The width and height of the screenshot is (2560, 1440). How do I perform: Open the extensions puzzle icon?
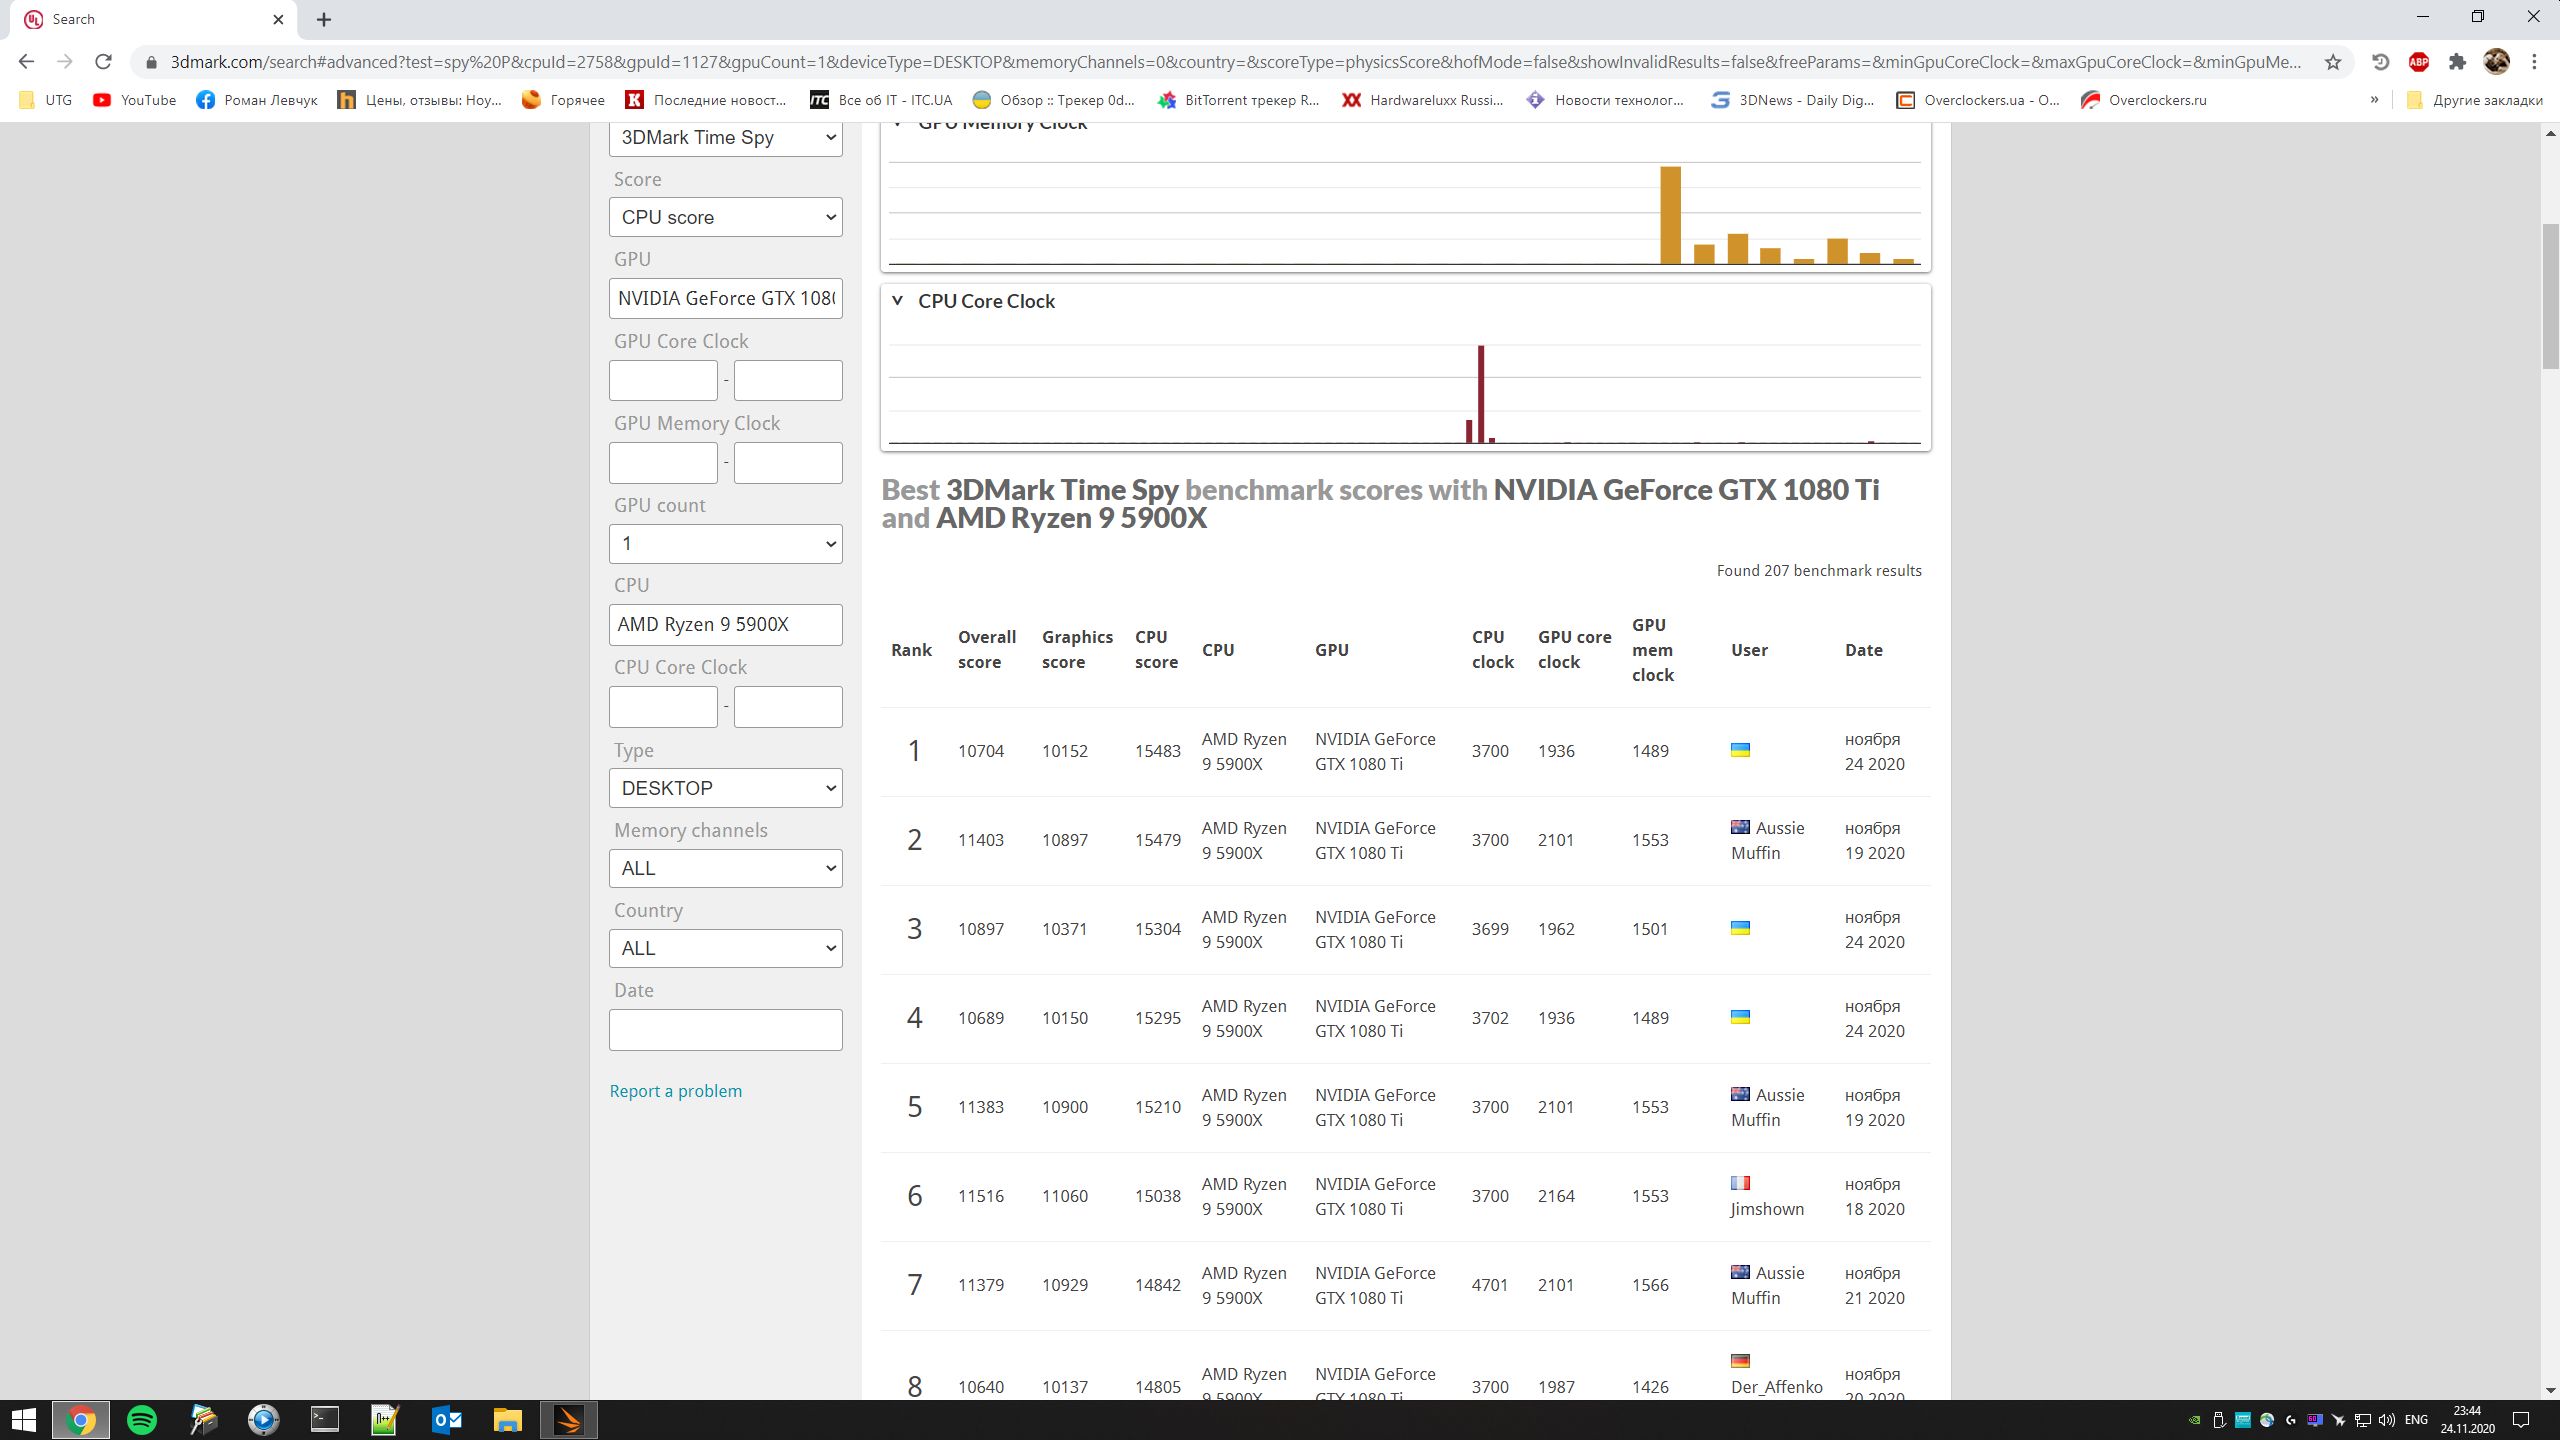2457,62
